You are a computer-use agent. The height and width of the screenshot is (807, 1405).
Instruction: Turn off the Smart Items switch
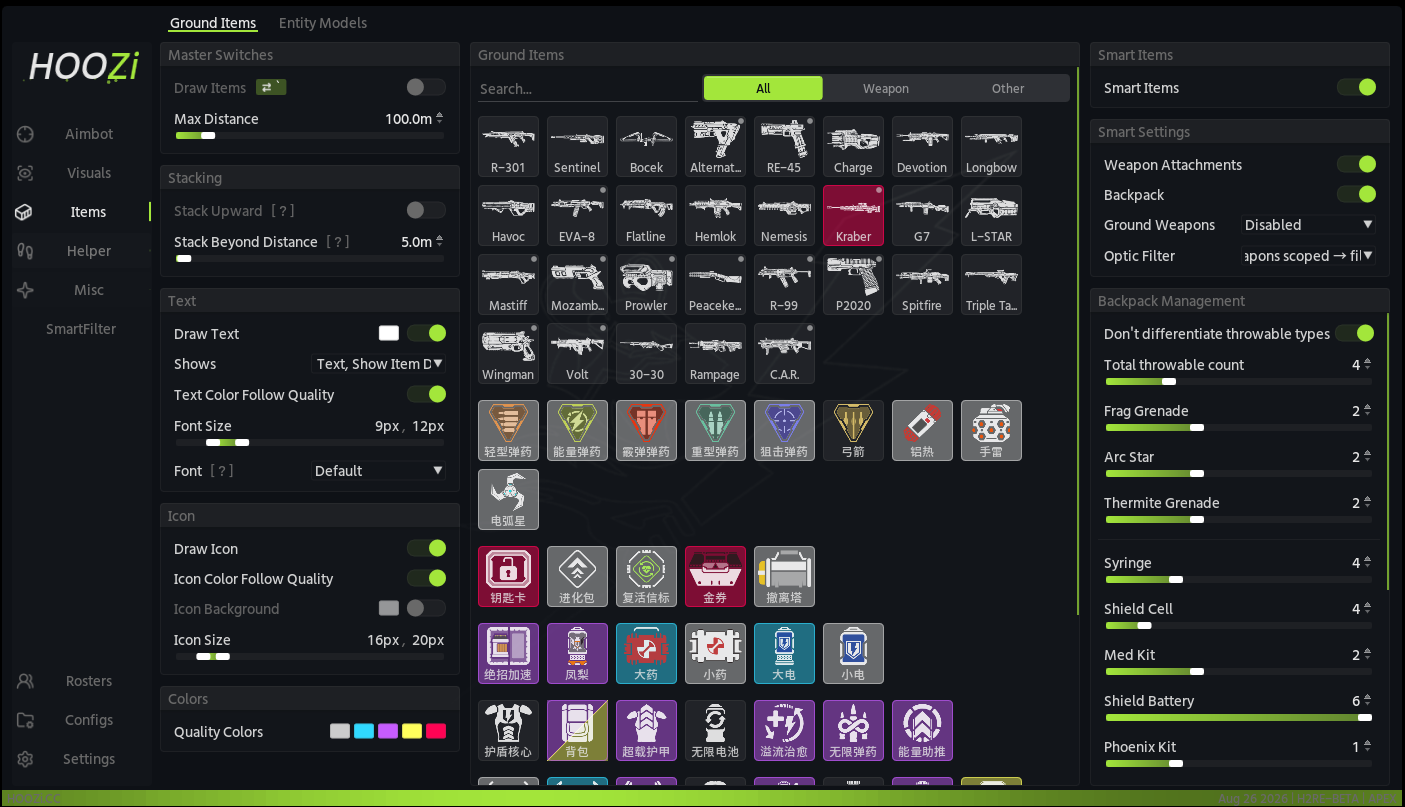point(1357,88)
